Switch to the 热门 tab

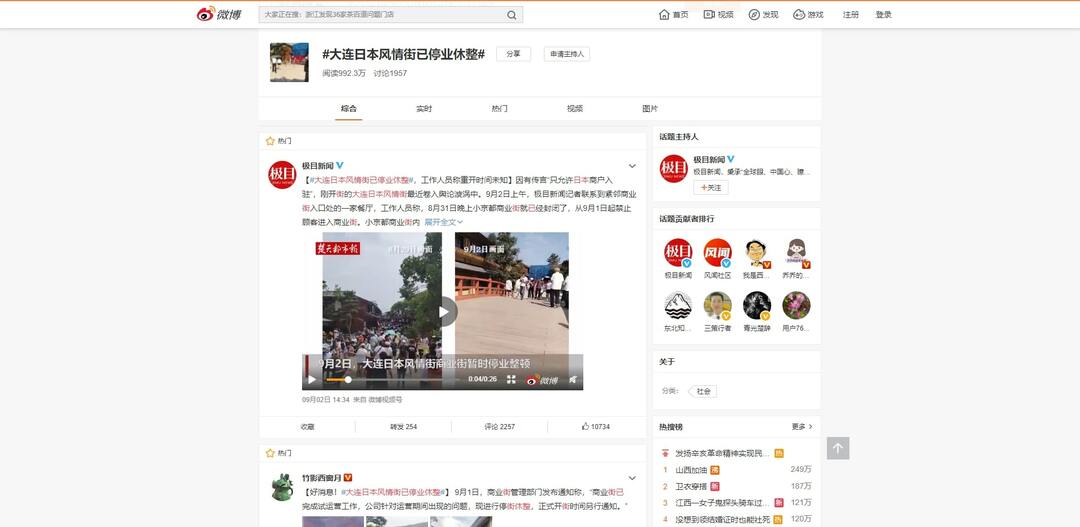pos(499,108)
